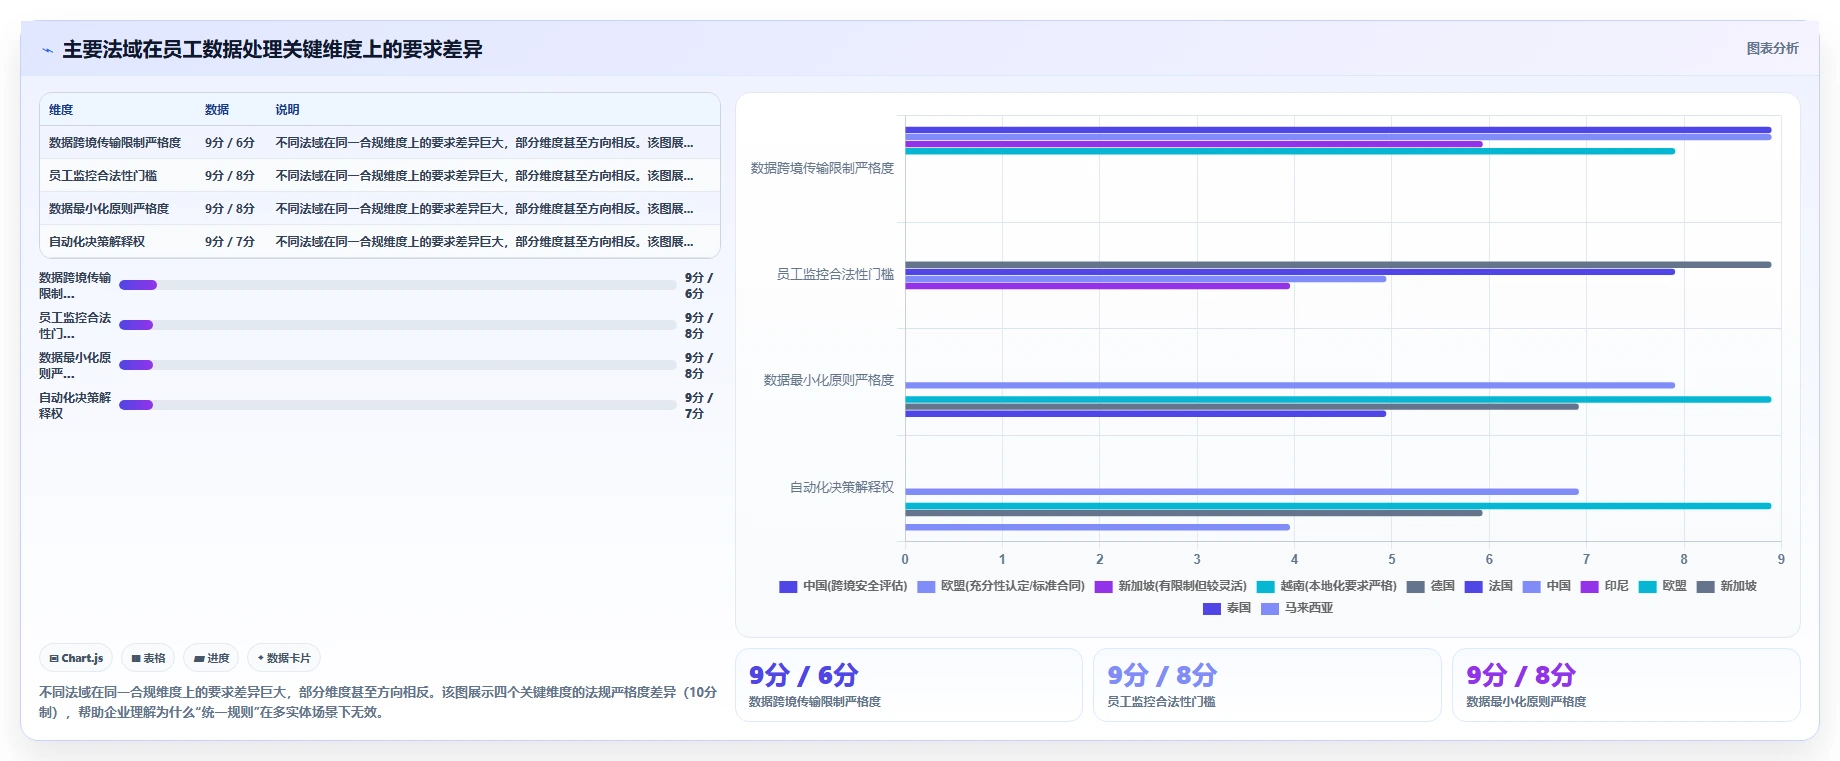Open the 数据跨境传输限制严格度 data card
Image resolution: width=1840 pixels, height=761 pixels.
[x=909, y=685]
